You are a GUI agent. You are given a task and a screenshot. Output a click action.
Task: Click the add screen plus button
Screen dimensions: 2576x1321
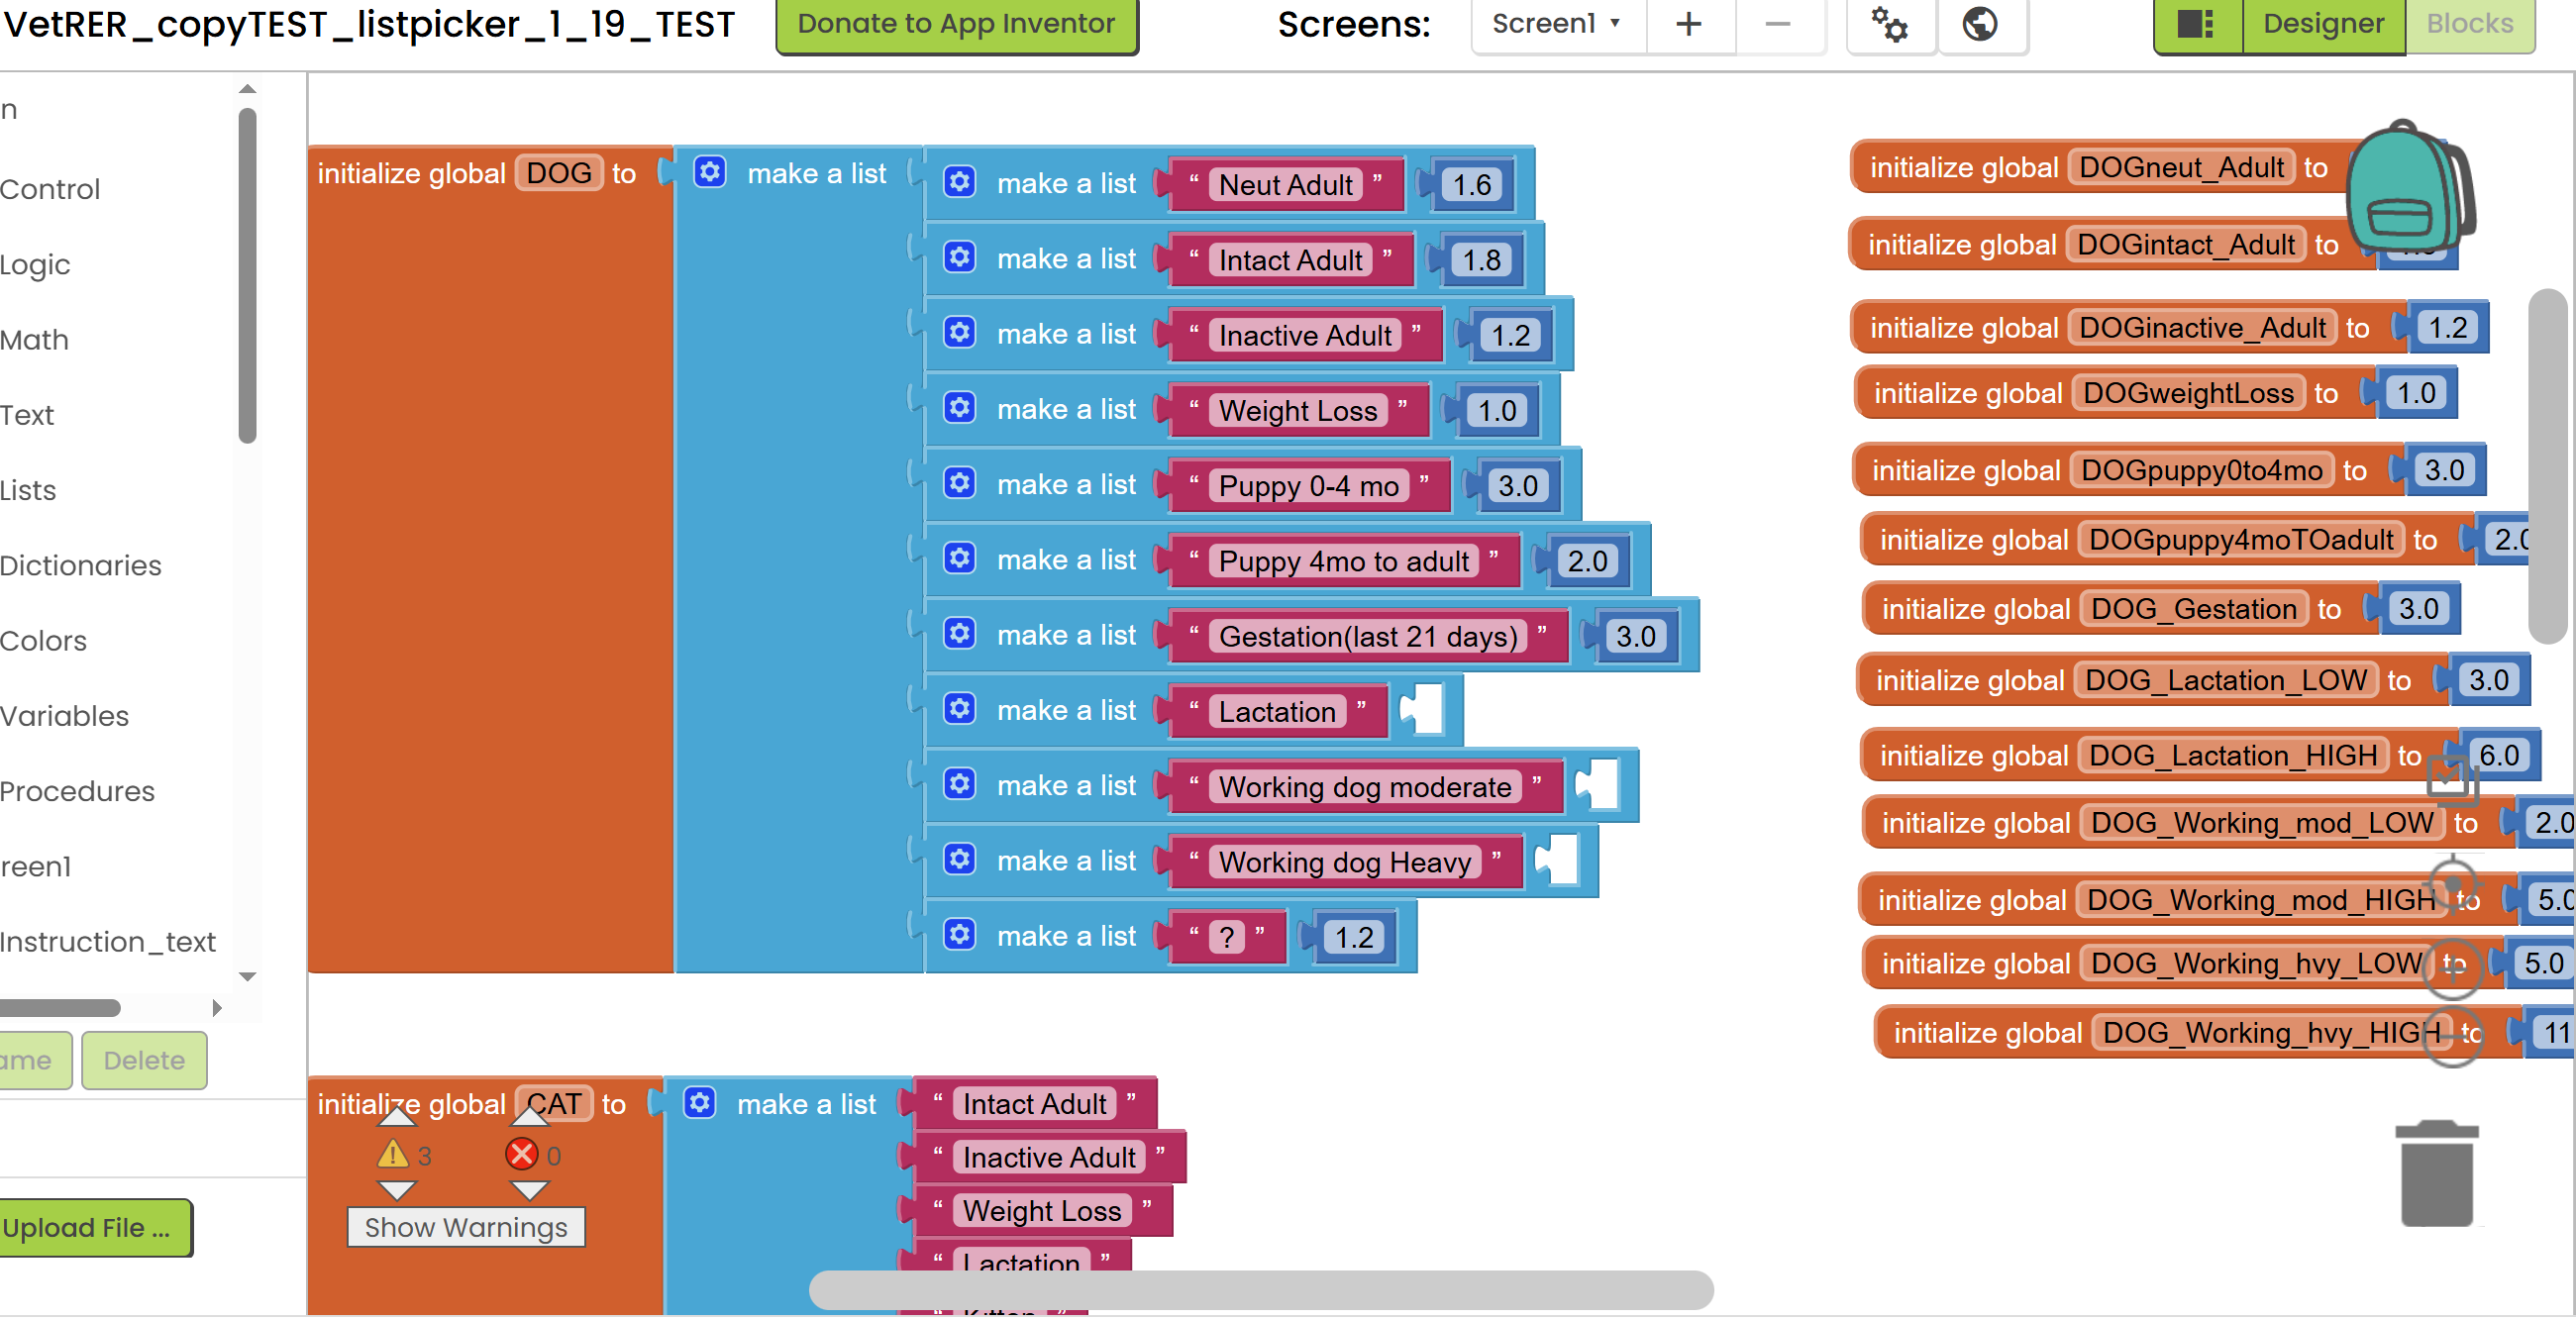1688,24
